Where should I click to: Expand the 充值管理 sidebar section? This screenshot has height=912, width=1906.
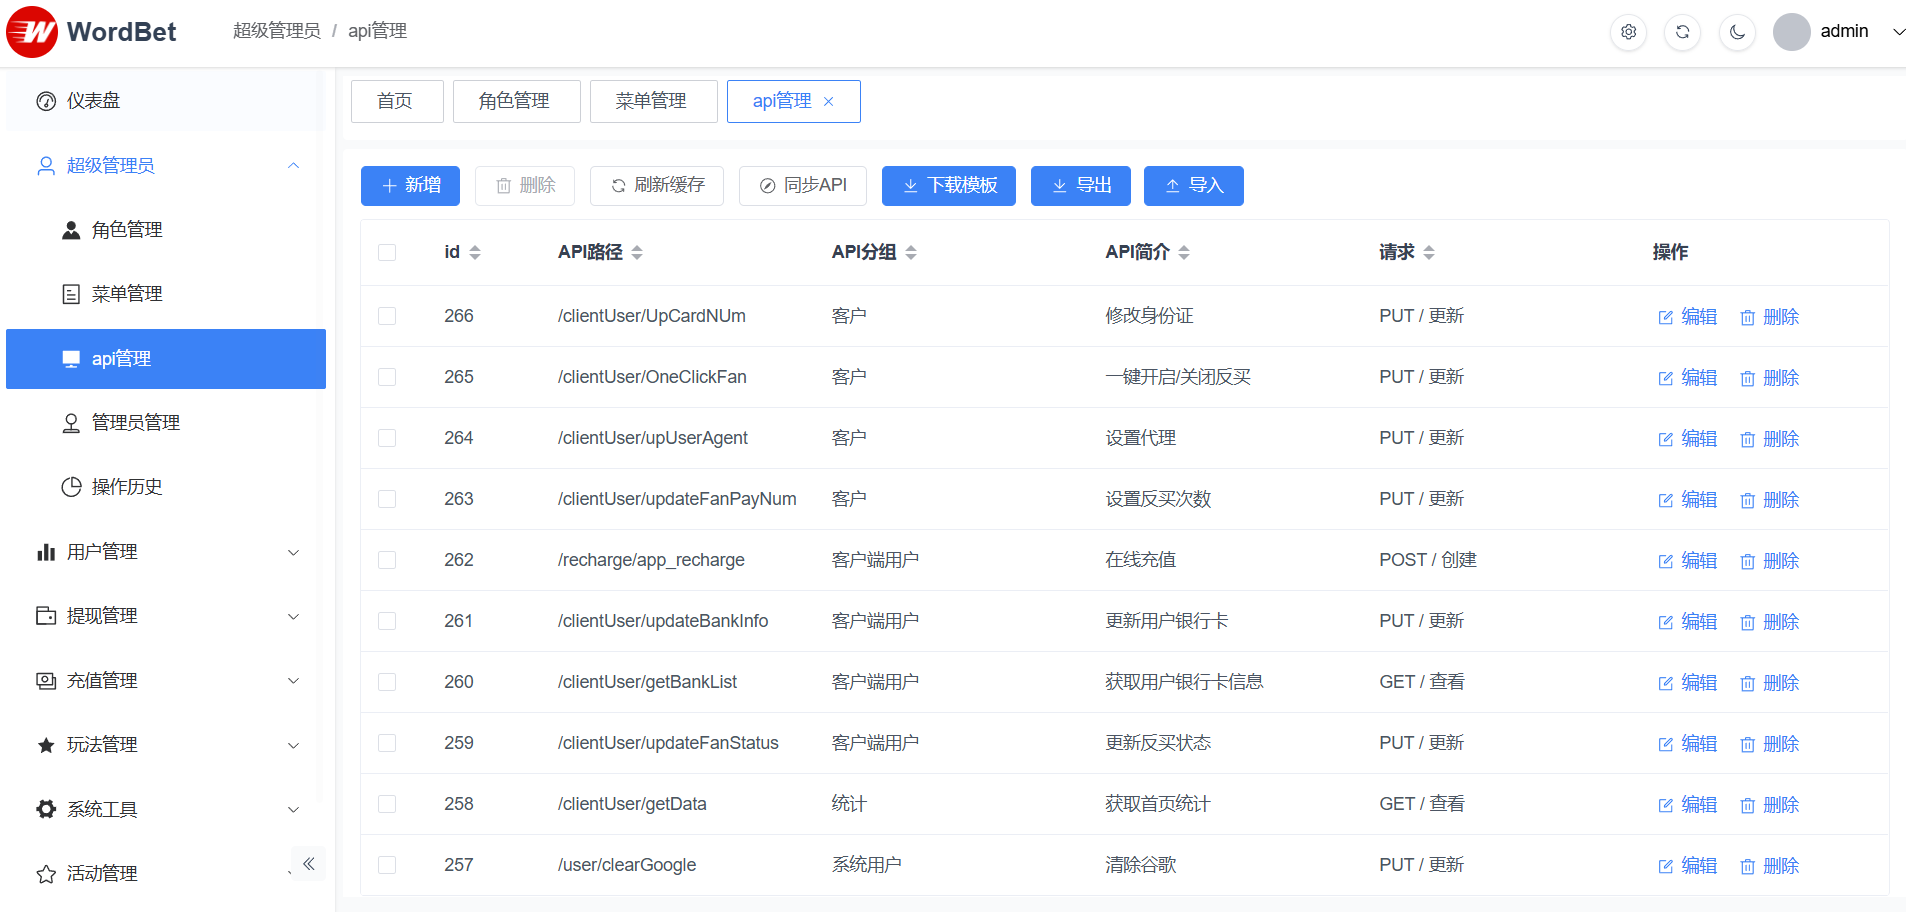click(x=166, y=681)
